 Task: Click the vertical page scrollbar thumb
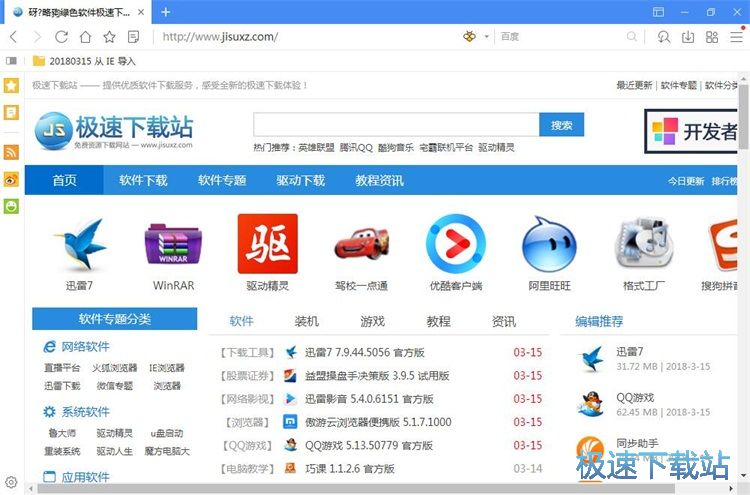743,117
